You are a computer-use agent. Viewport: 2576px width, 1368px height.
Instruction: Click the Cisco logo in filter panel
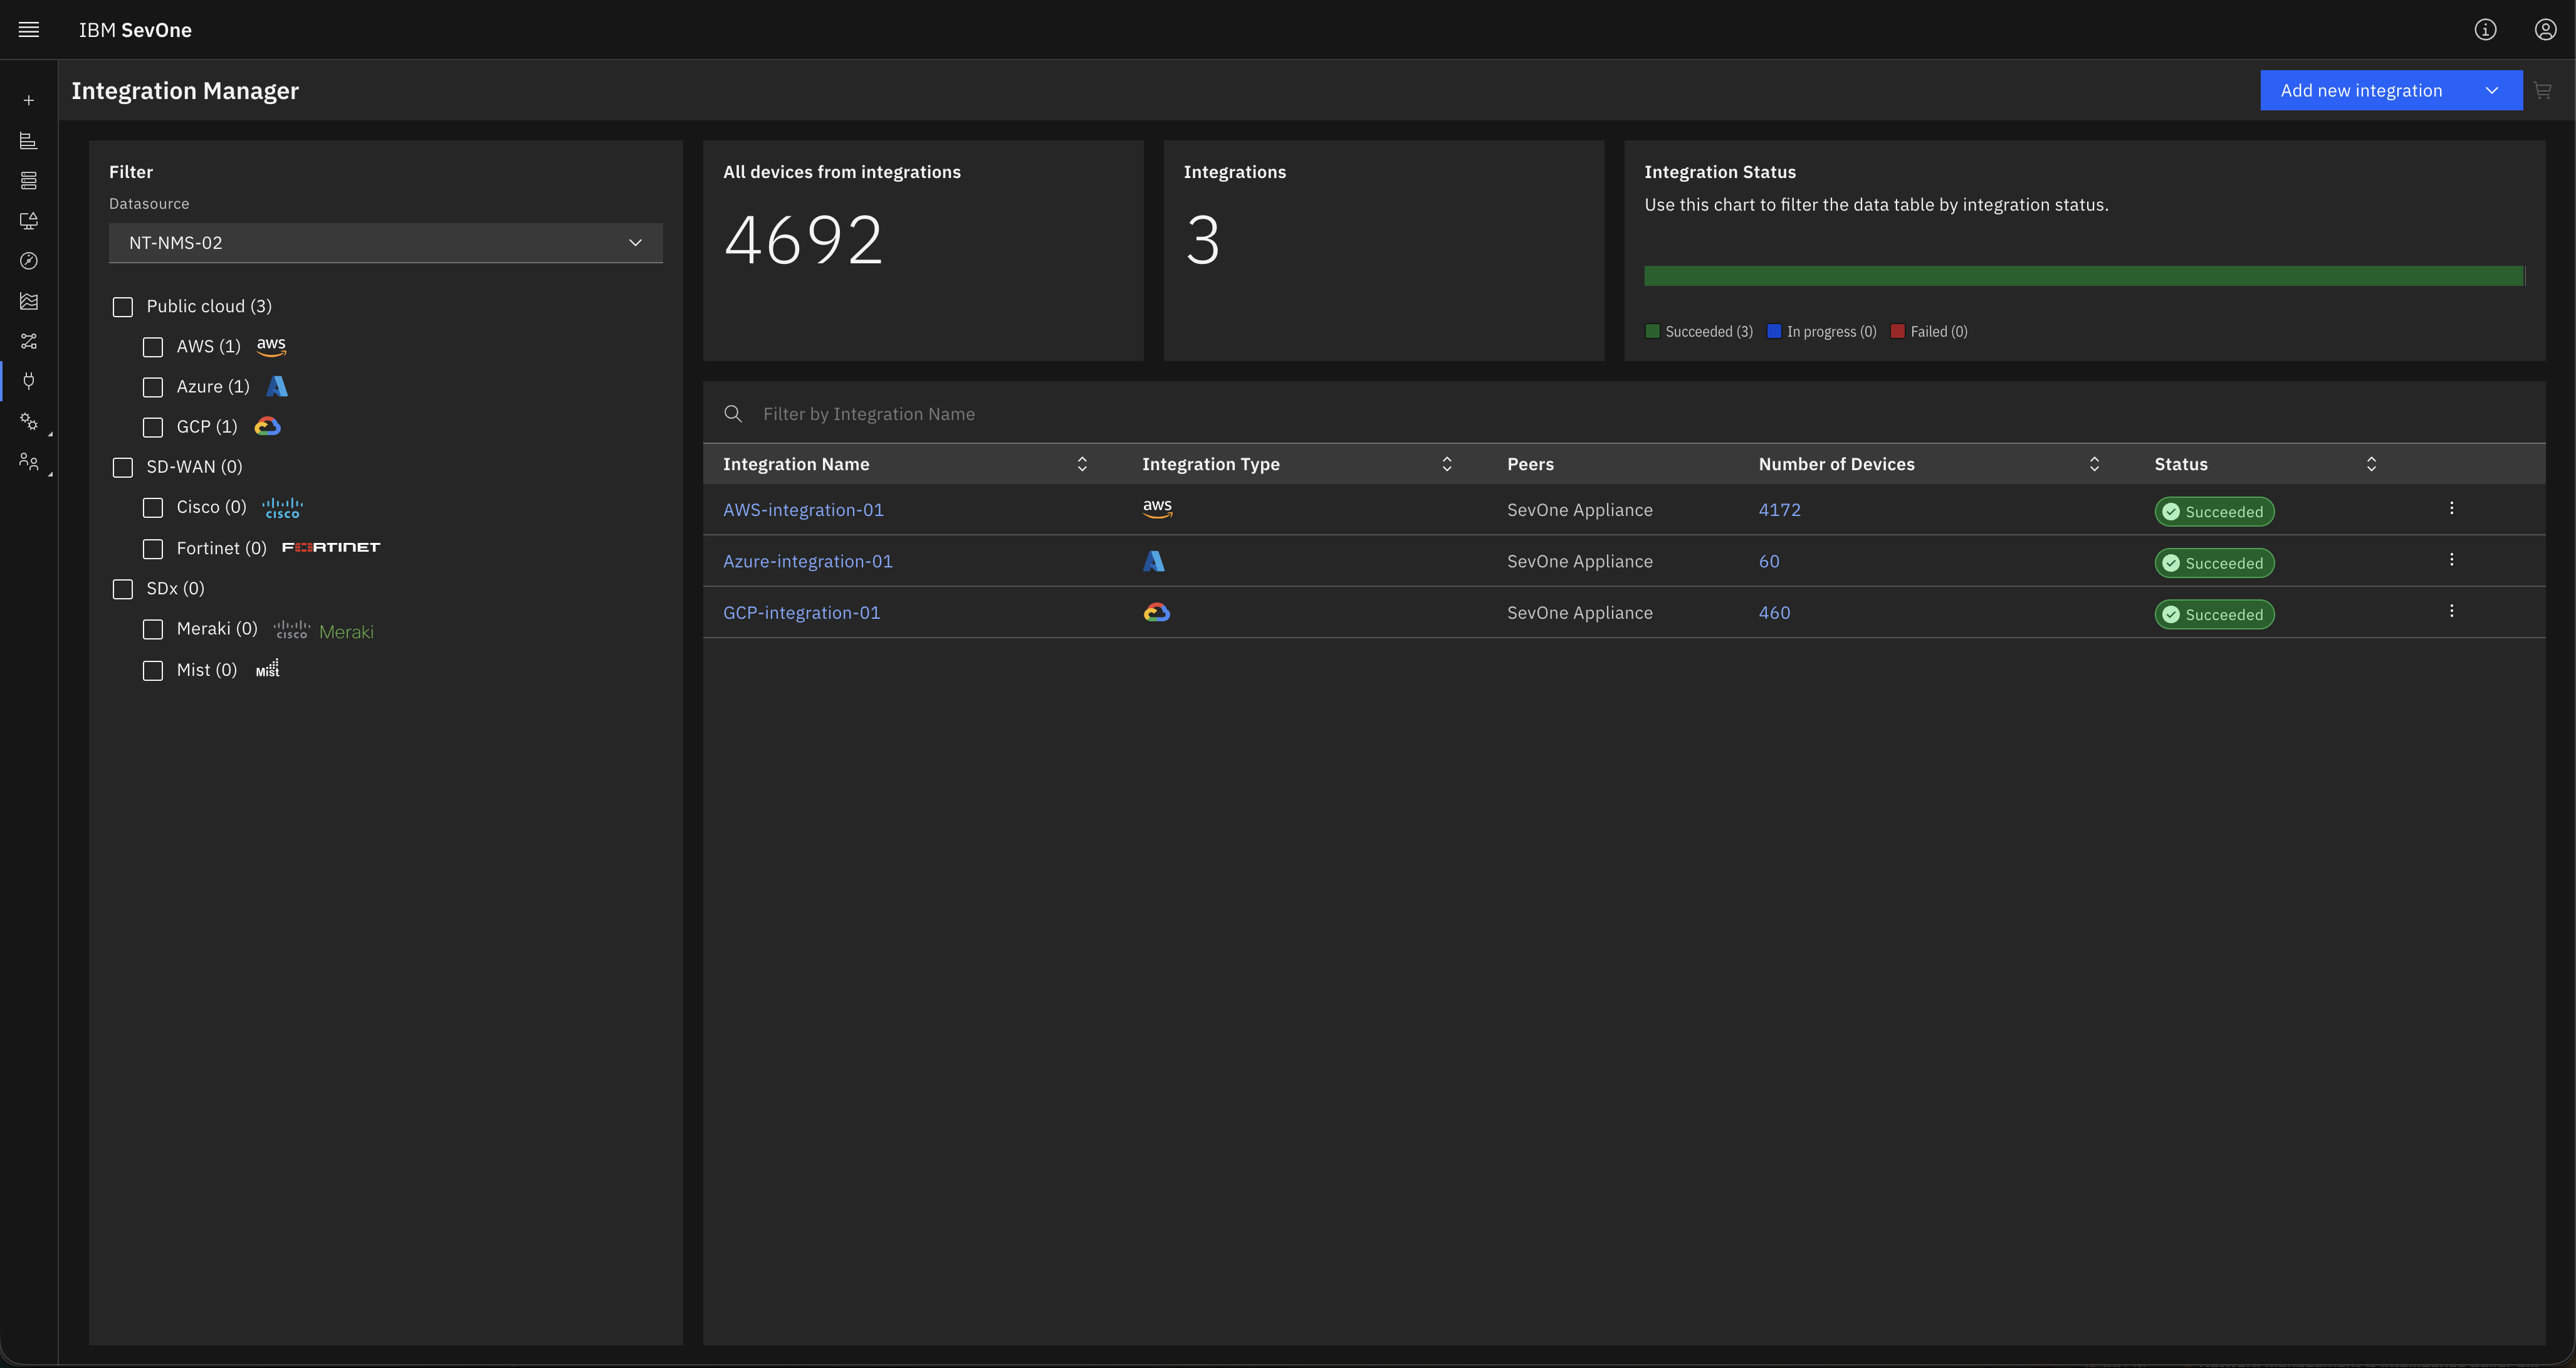tap(282, 508)
